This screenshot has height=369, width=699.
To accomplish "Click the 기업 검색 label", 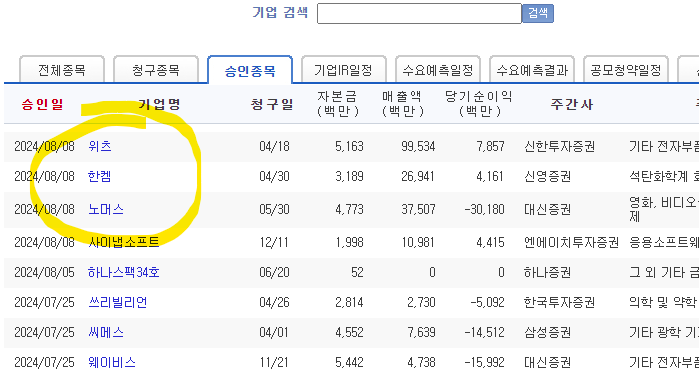I will tap(280, 12).
